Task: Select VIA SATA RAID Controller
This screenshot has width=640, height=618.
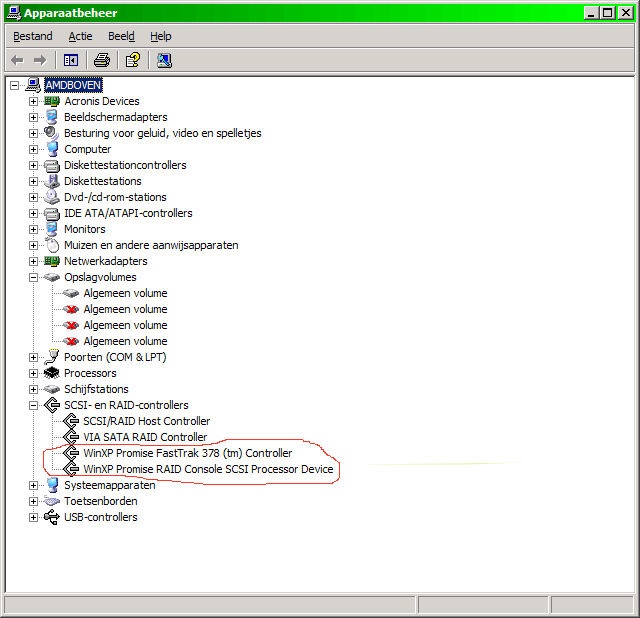Action: 145,437
